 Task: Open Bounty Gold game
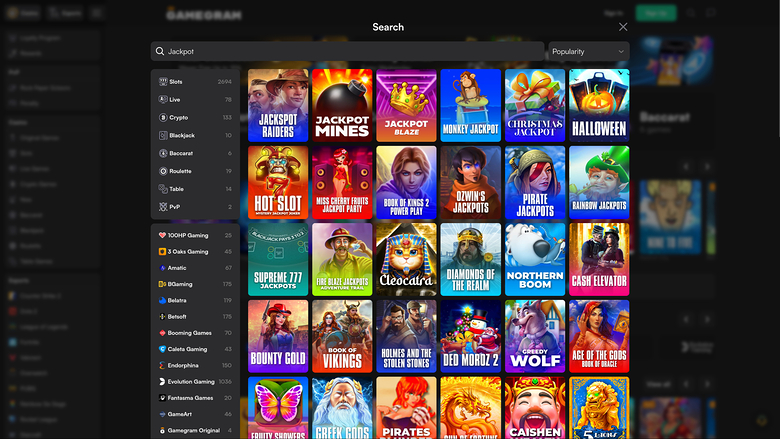278,336
